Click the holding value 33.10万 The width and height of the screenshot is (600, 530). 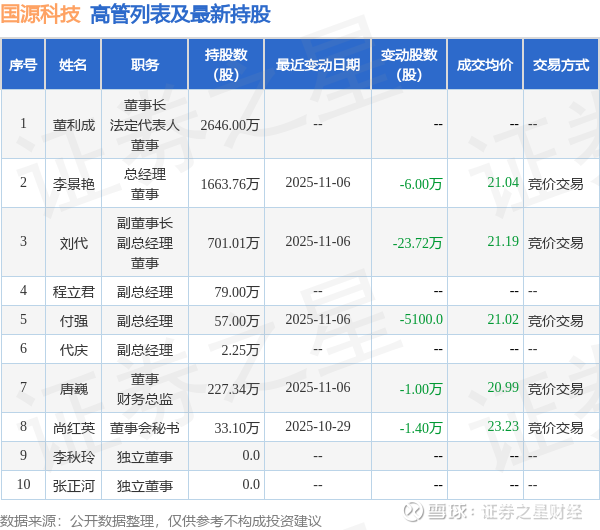pos(237,428)
